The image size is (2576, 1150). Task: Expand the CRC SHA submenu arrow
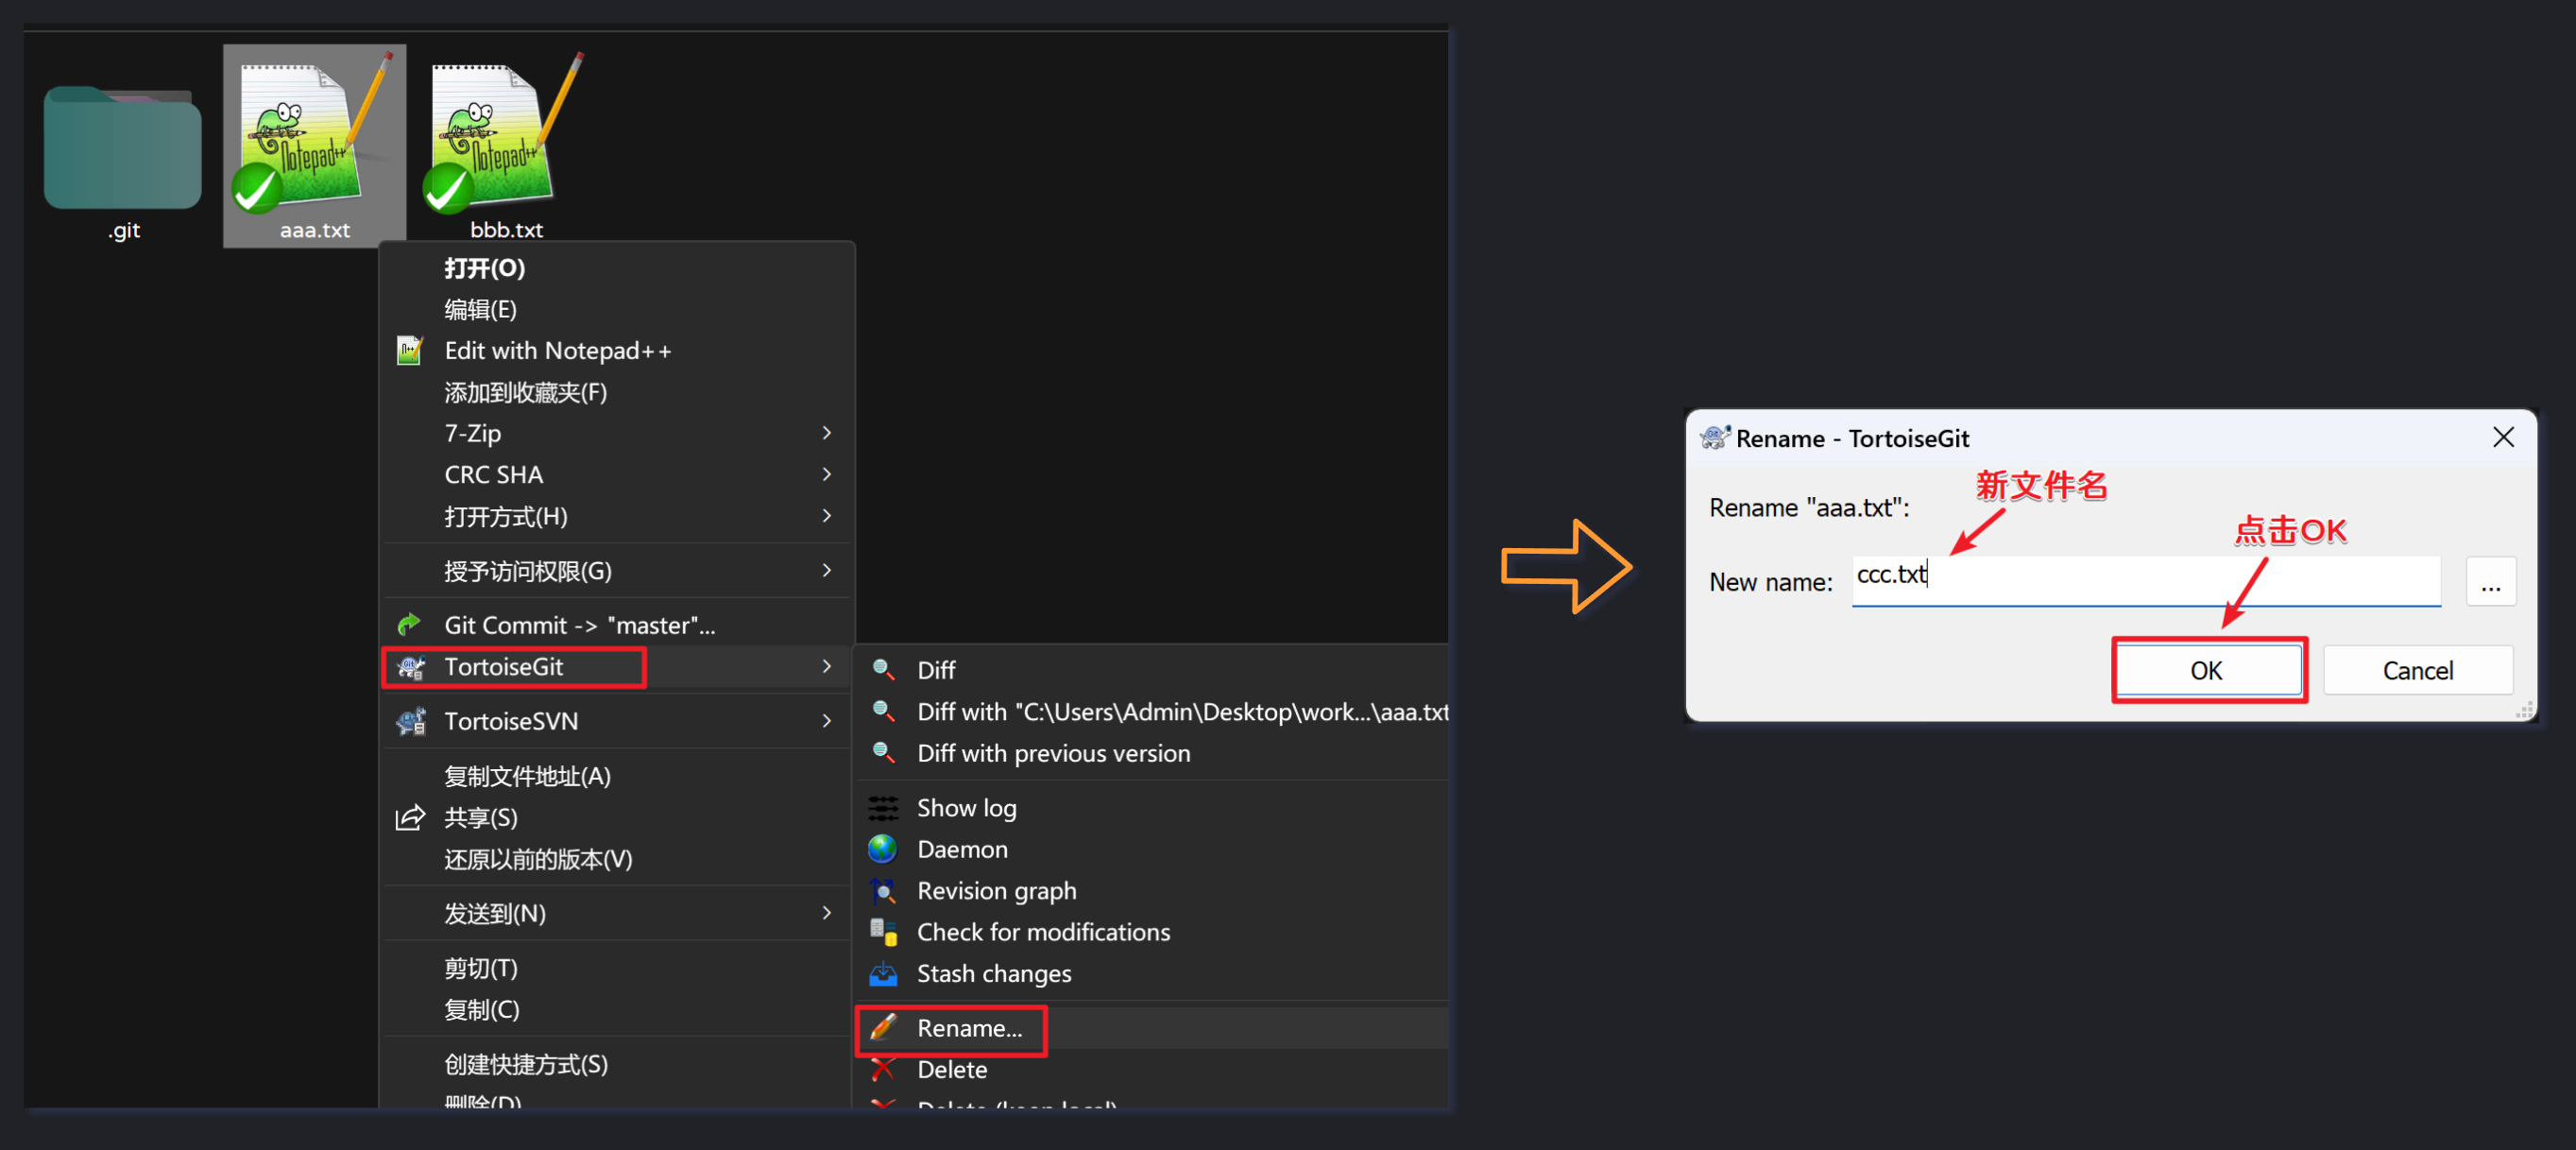click(x=826, y=474)
